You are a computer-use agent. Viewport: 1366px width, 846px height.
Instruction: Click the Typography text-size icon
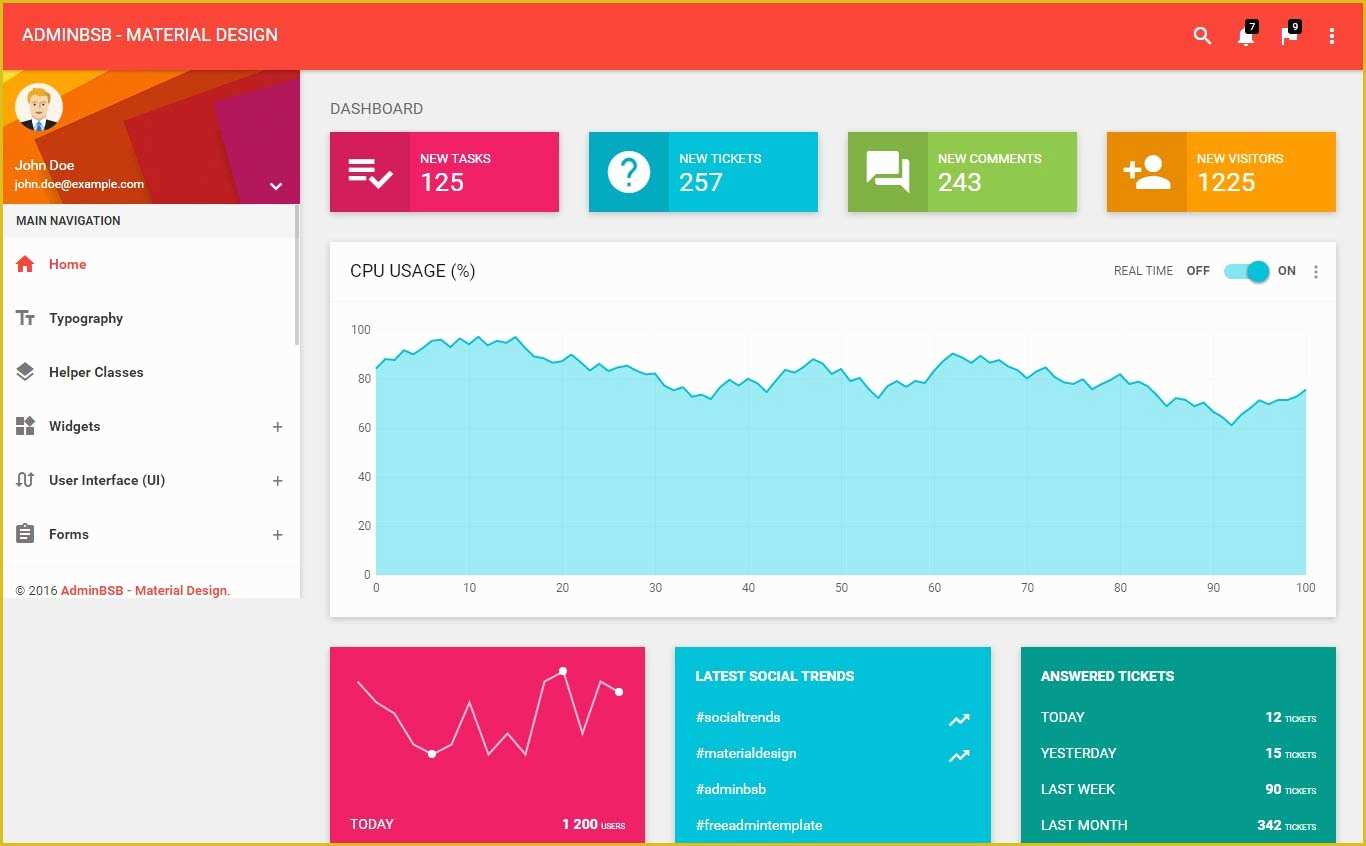(x=25, y=318)
